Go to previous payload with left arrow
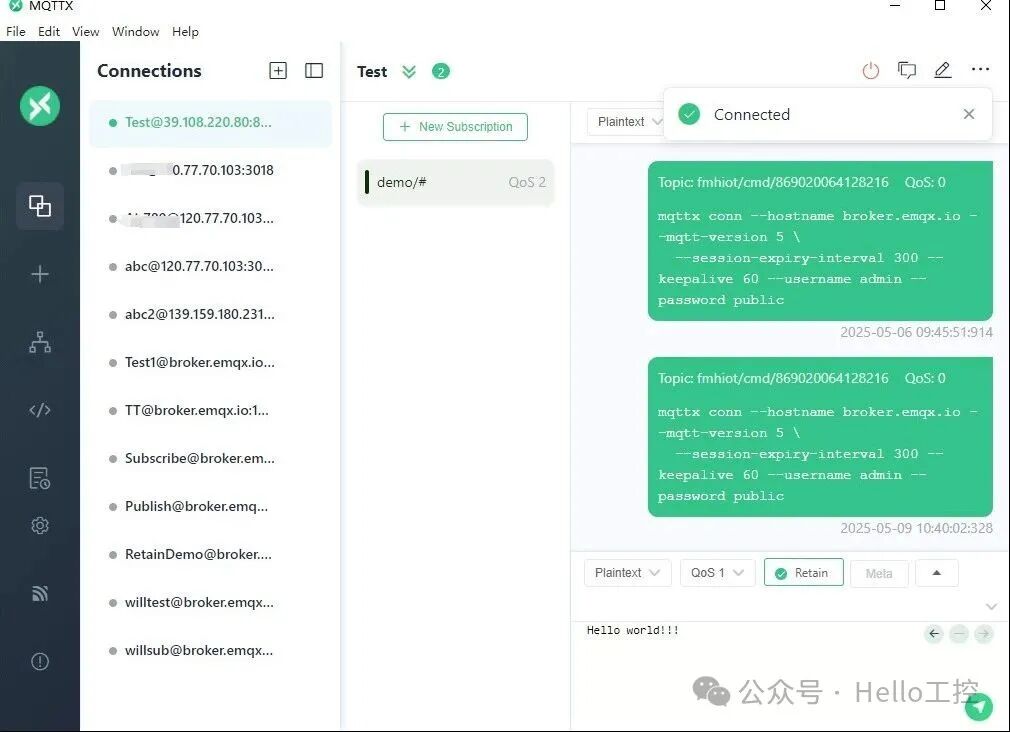Screen dimensions: 1010x732 (x=934, y=634)
